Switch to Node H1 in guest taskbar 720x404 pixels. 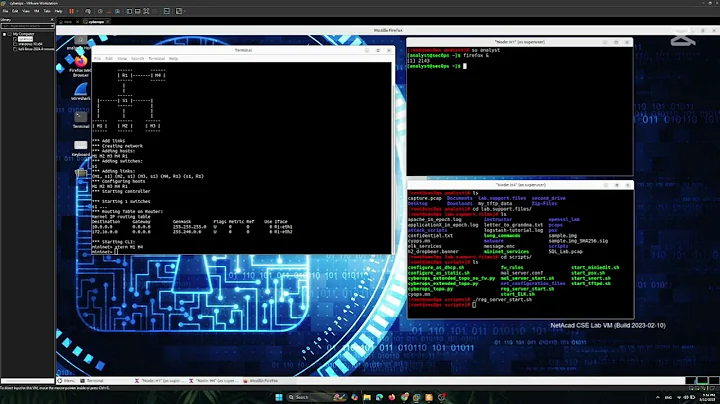pos(160,381)
